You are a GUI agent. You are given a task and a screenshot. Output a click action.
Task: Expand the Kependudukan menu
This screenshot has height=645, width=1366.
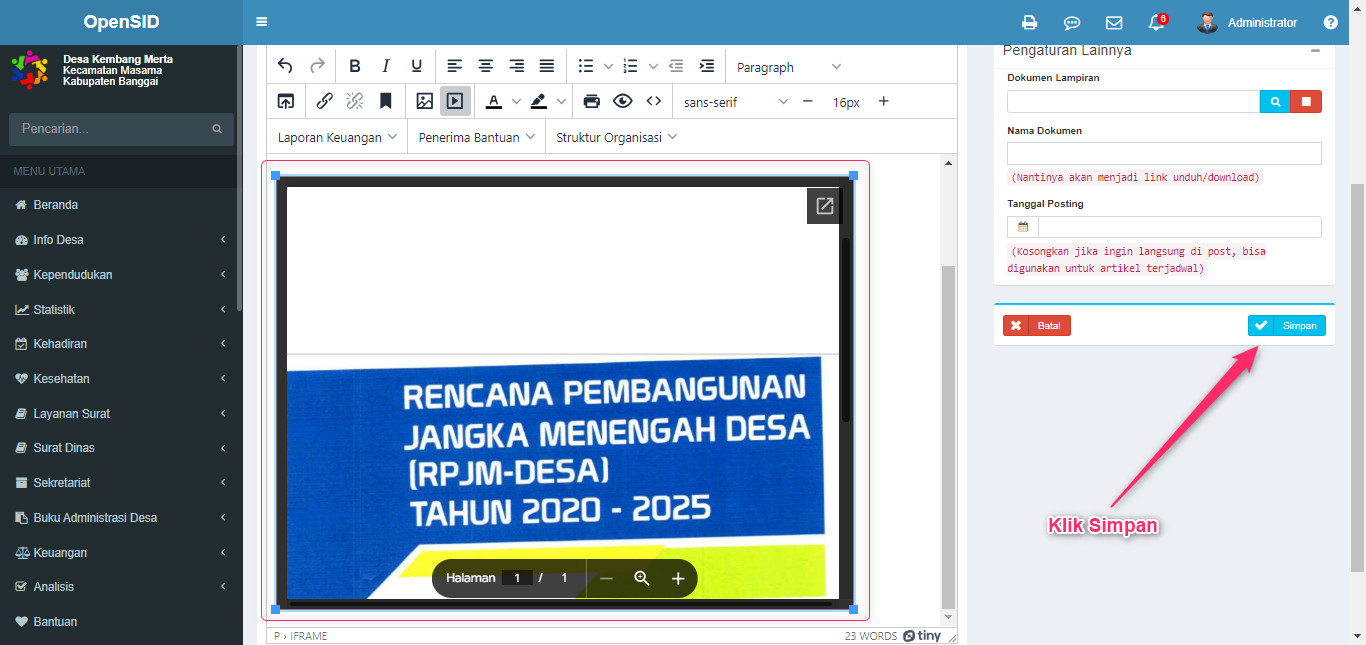[x=120, y=274]
